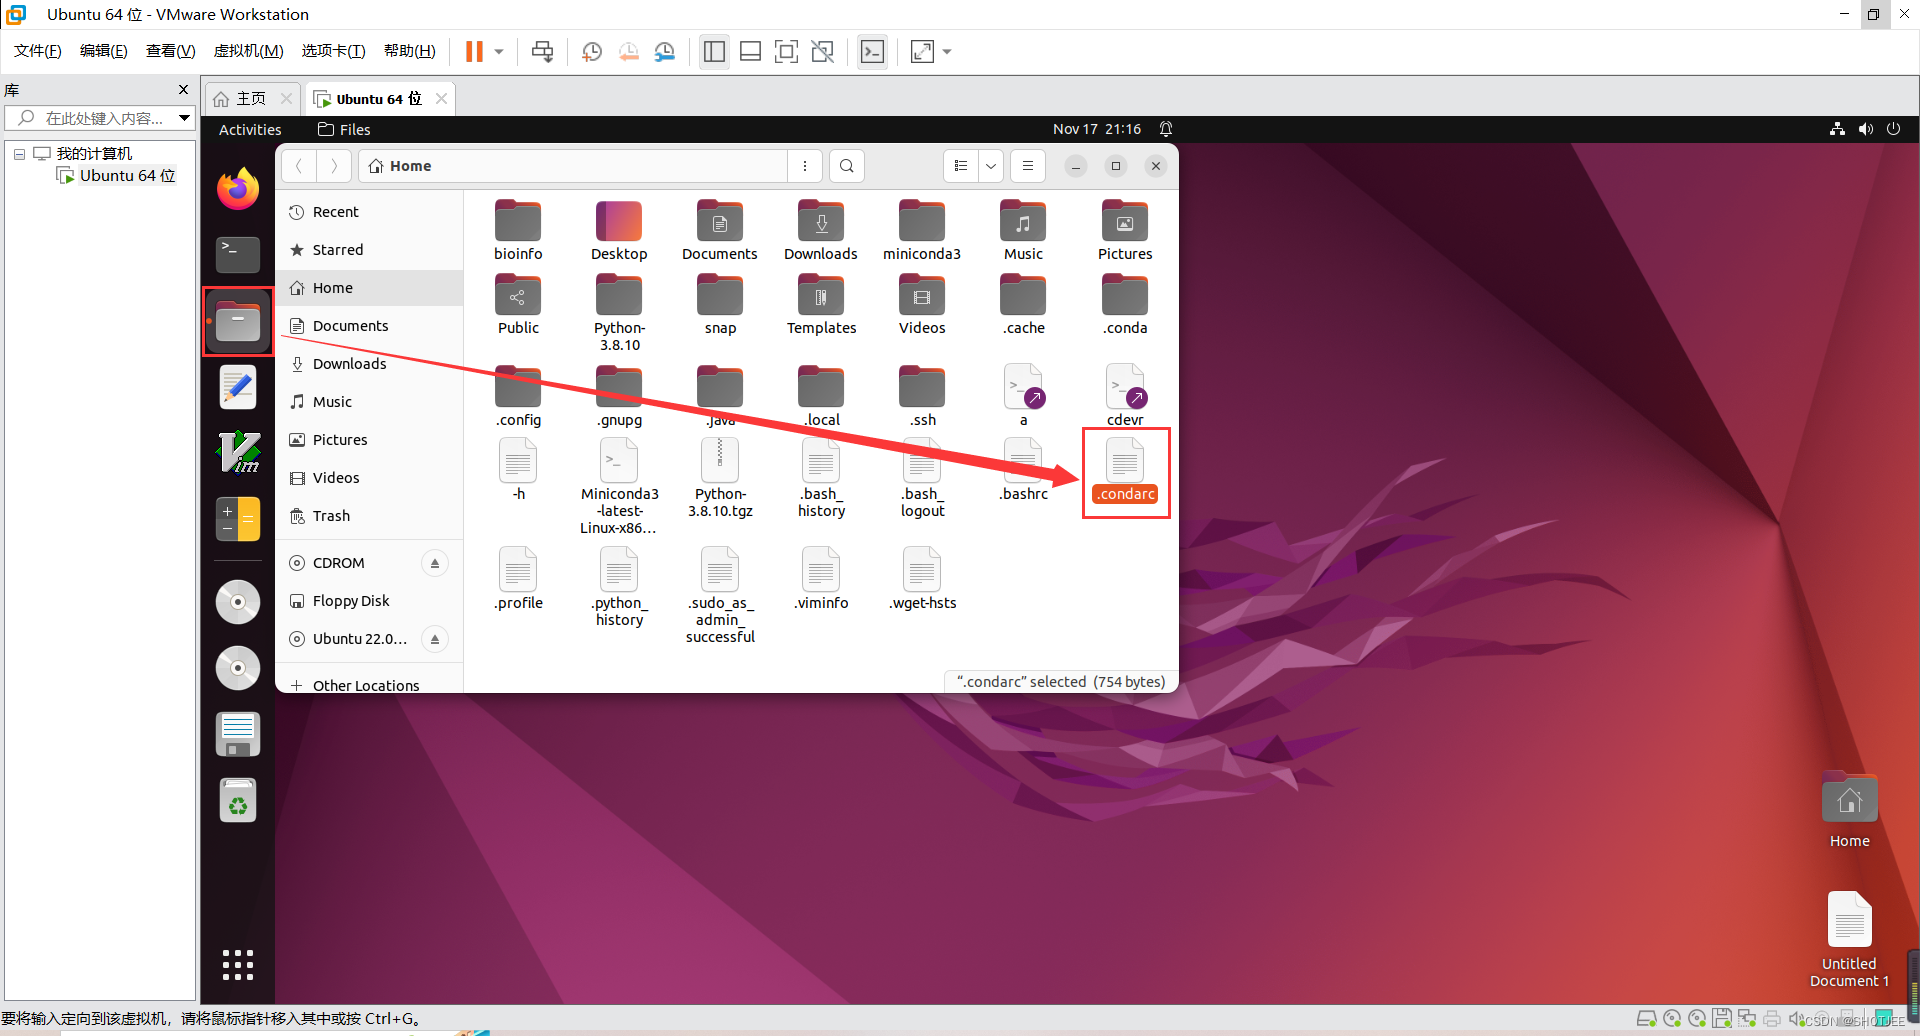Image resolution: width=1920 pixels, height=1036 pixels.
Task: Open the 查看(V) menu
Action: (x=171, y=51)
